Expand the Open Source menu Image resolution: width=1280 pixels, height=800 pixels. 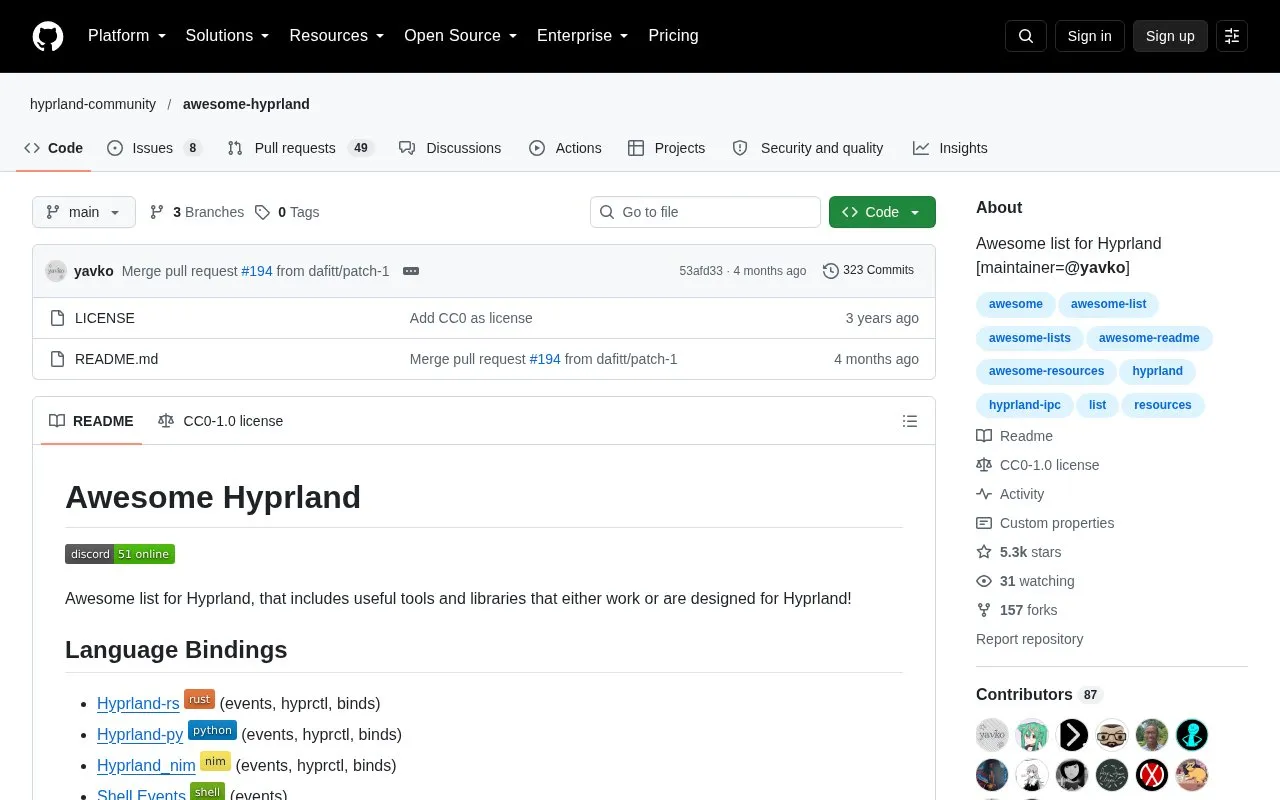[x=461, y=36]
